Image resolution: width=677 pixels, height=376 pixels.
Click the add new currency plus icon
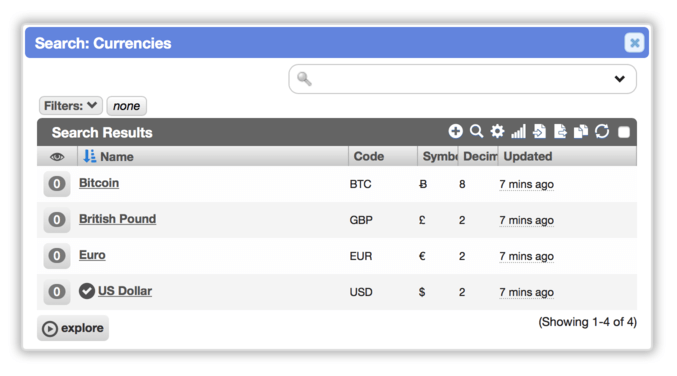pyautogui.click(x=456, y=131)
